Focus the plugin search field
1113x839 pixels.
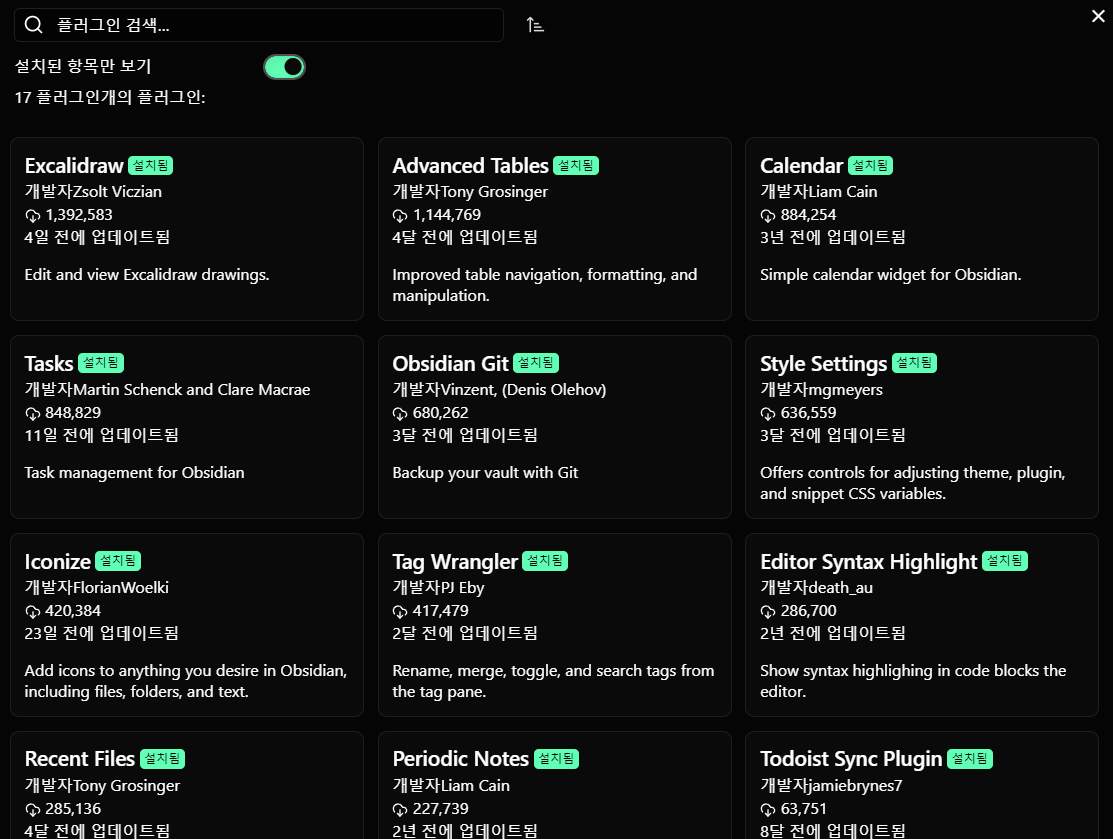click(258, 25)
